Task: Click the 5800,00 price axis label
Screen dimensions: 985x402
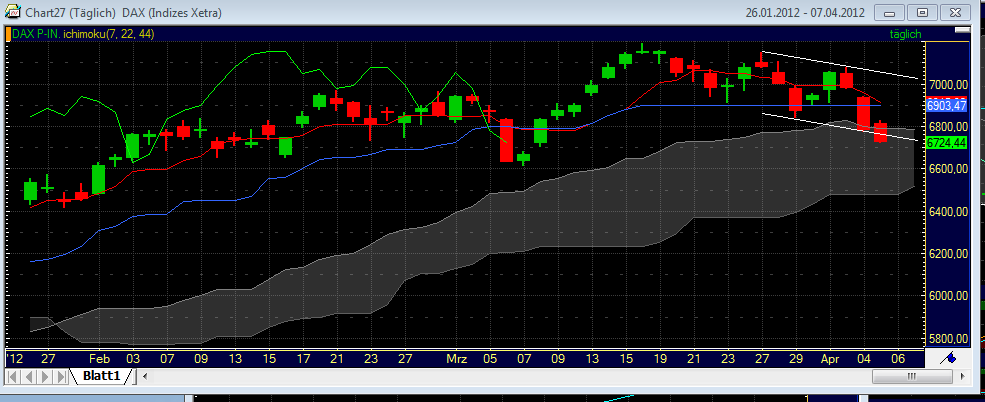Action: point(947,339)
